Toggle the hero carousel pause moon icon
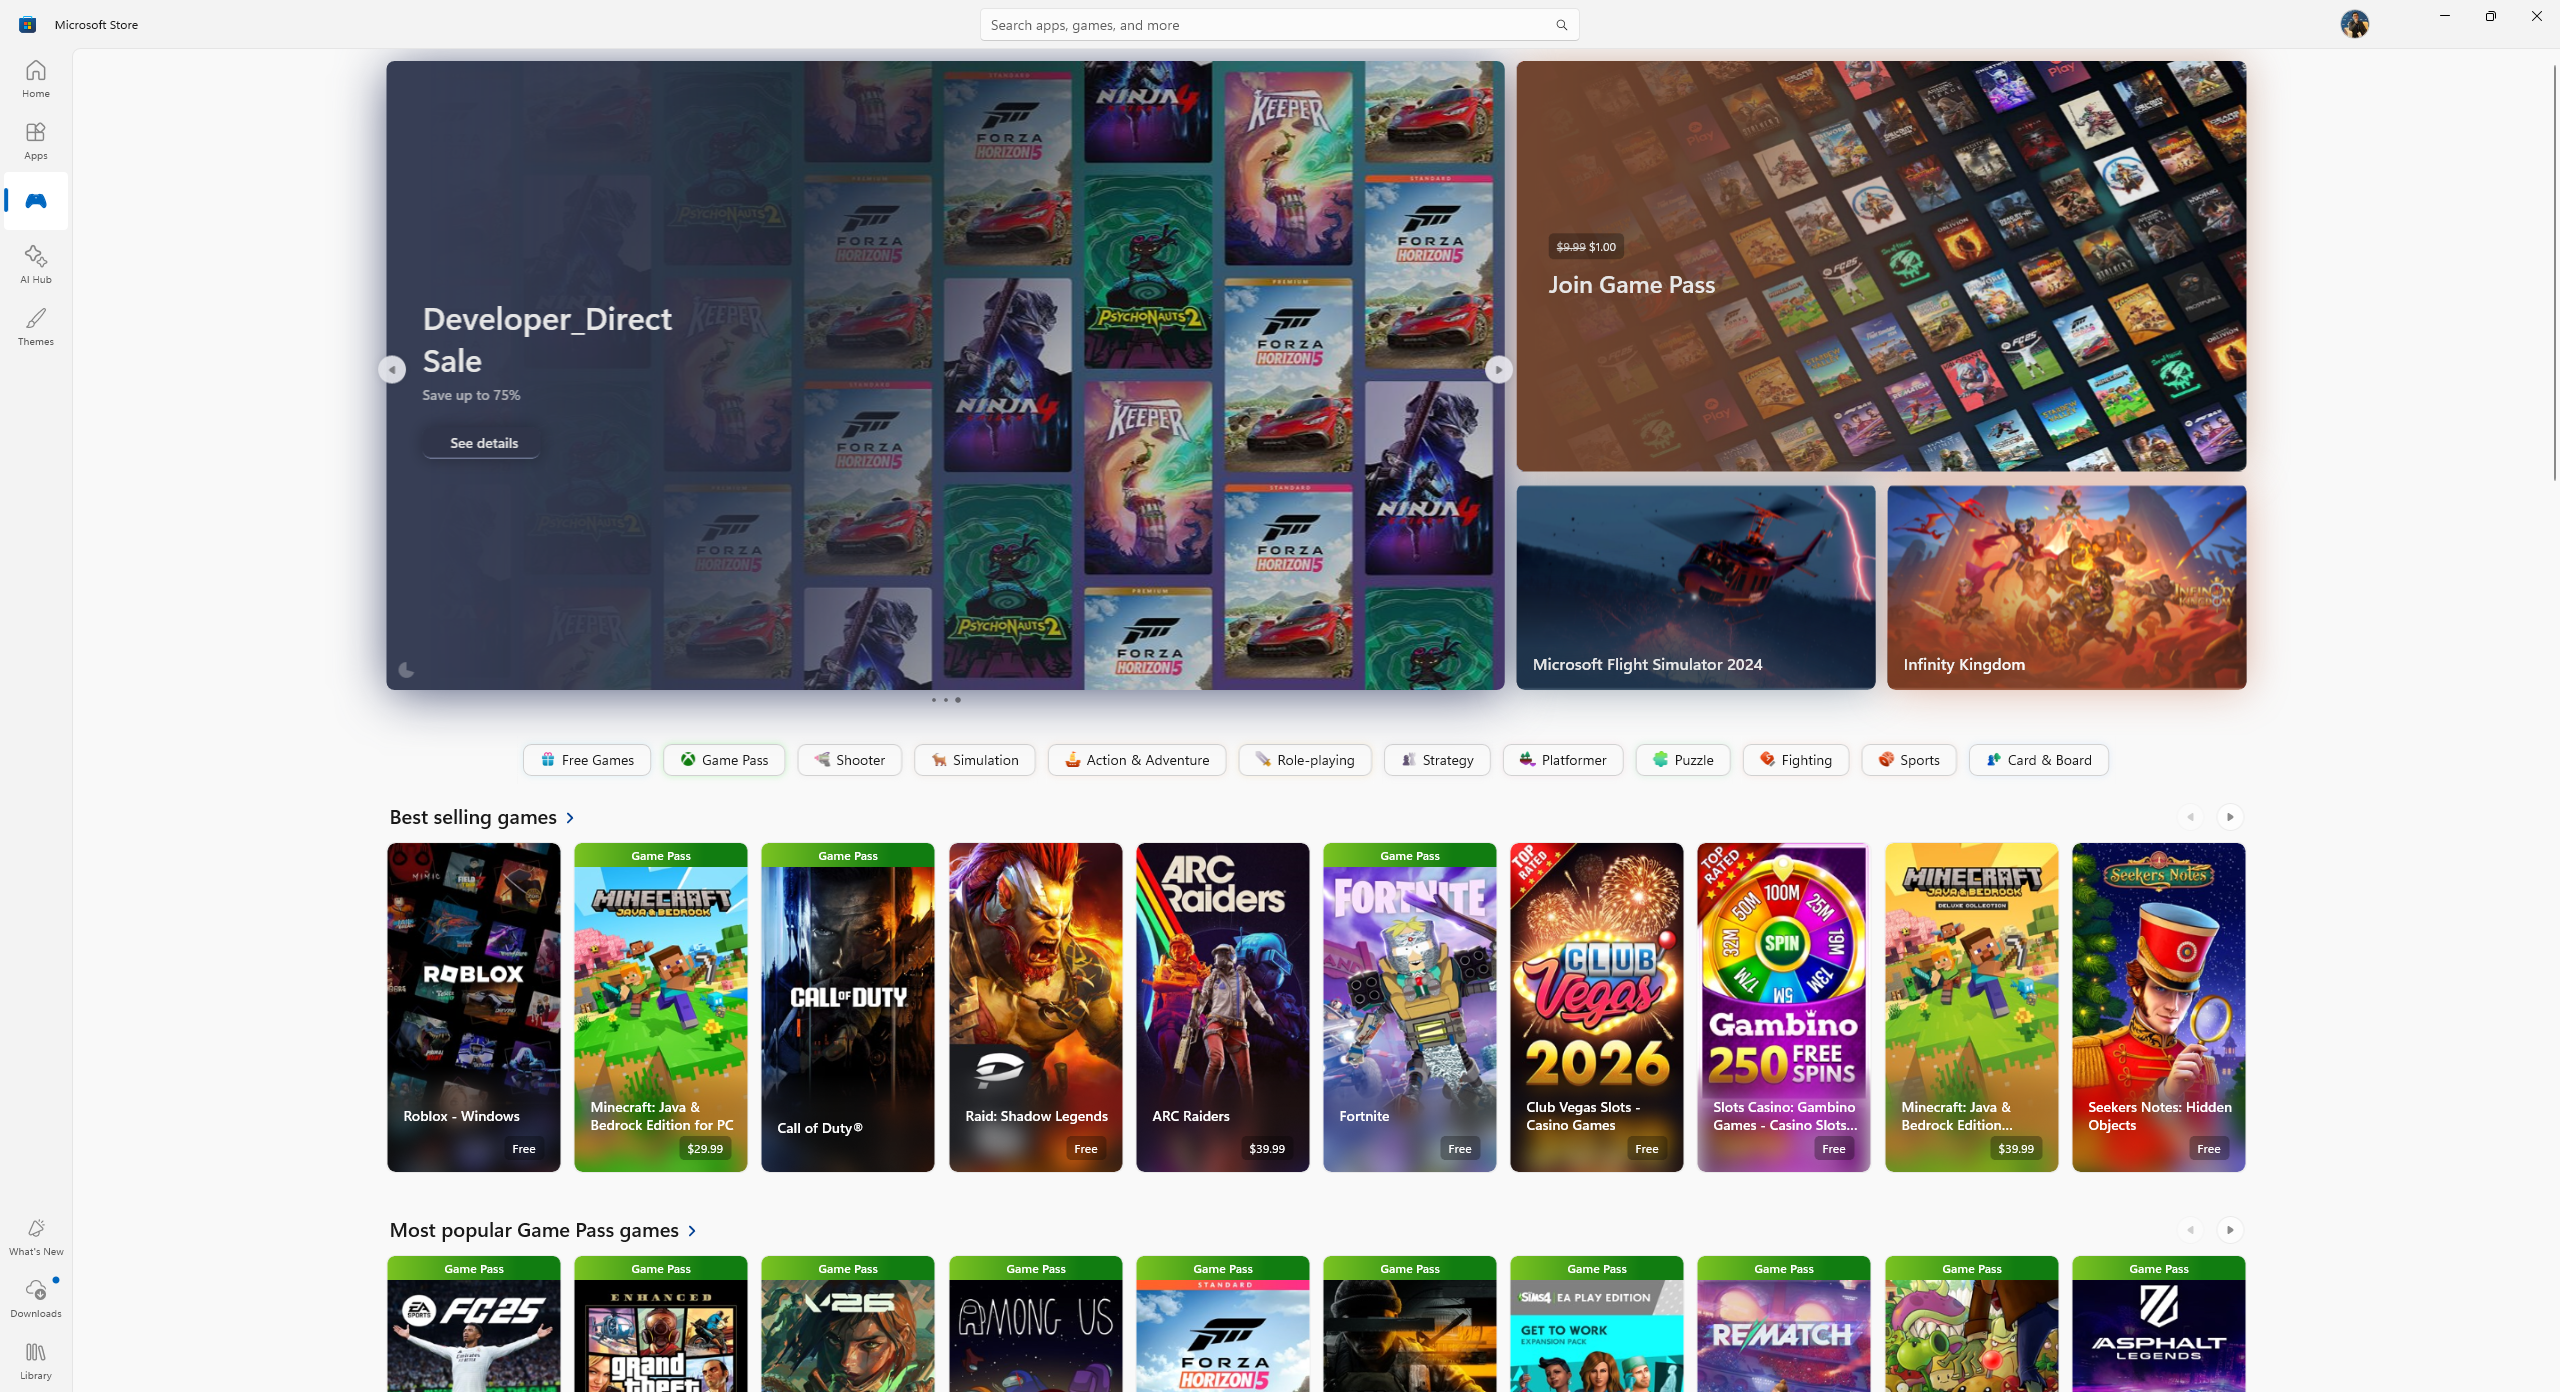2560x1392 pixels. 406,670
